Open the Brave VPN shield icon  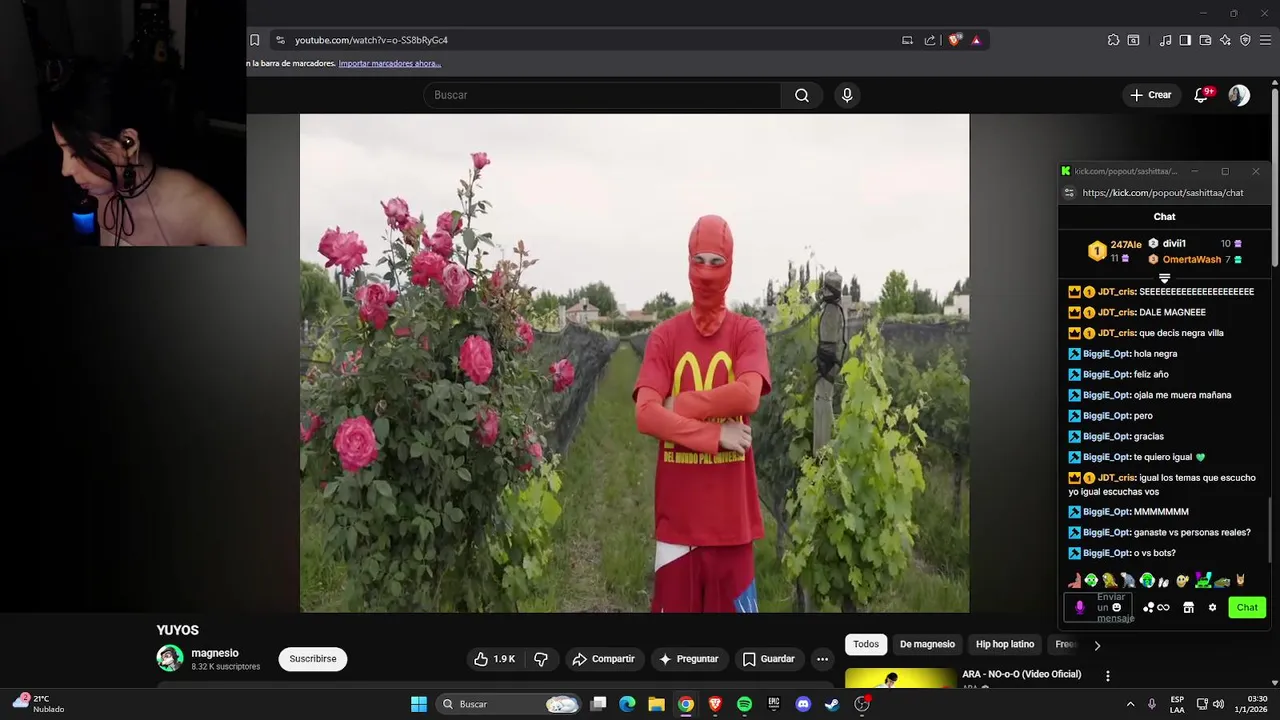1245,40
